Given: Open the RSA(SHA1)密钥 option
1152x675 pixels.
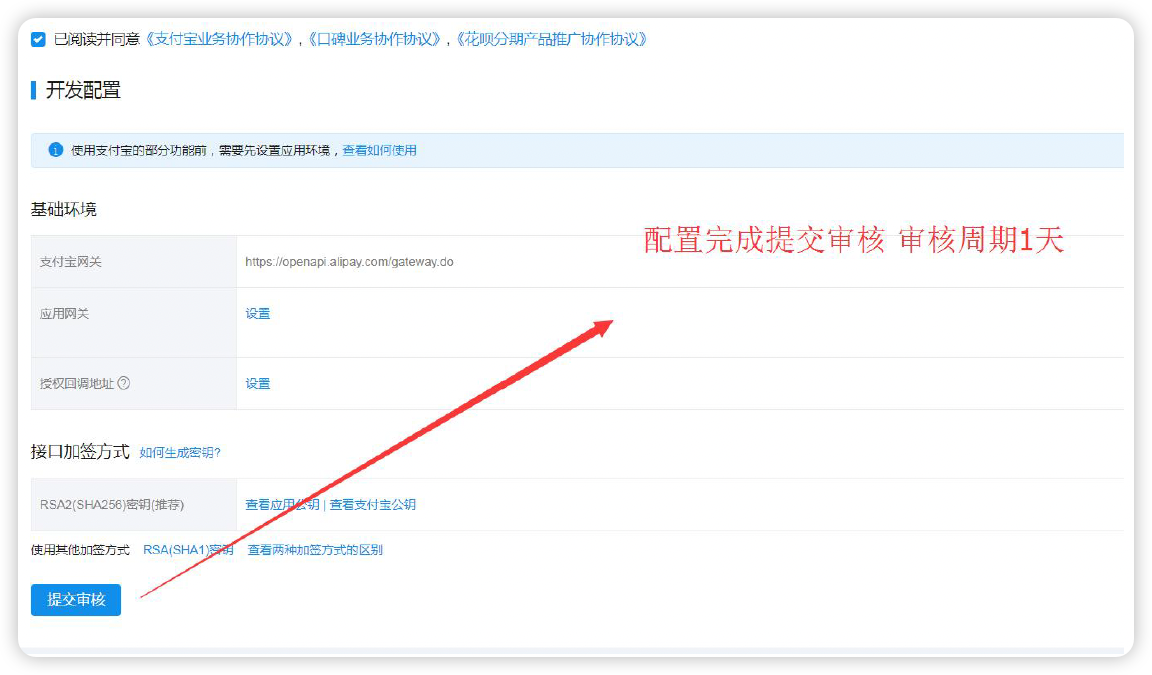Looking at the screenshot, I should 188,549.
